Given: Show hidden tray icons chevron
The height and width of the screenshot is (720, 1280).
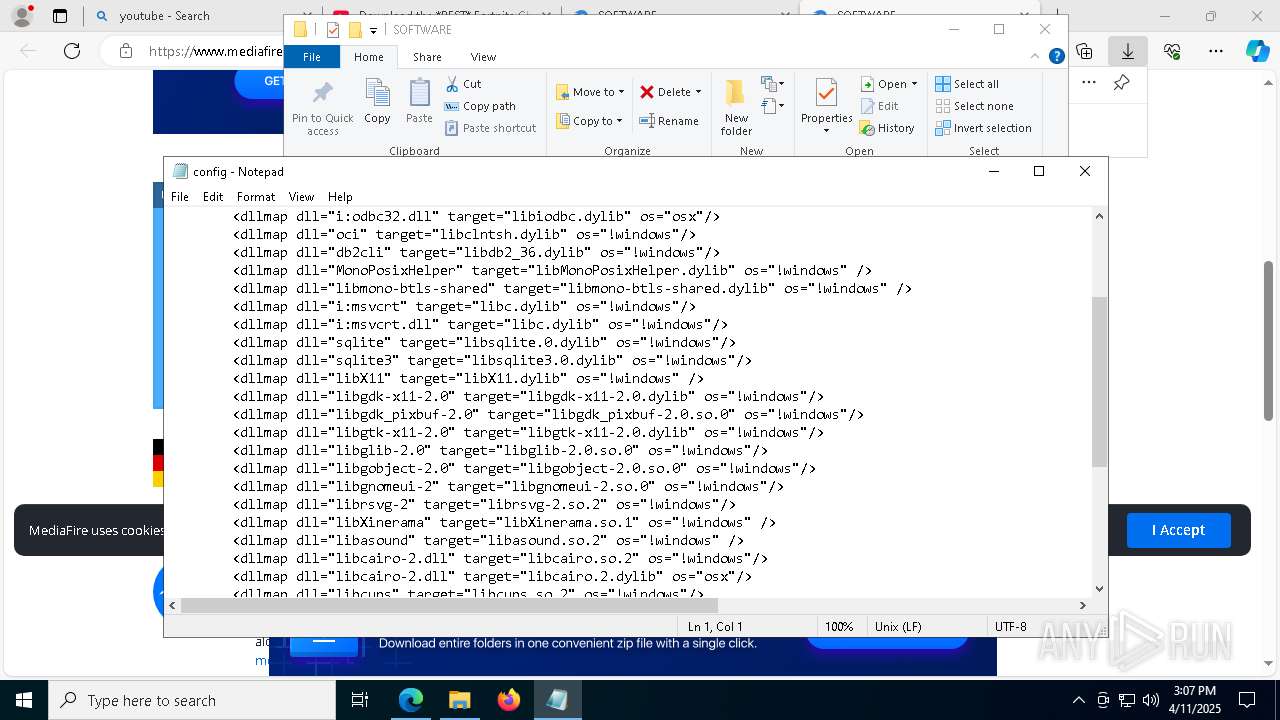Looking at the screenshot, I should 1078,700.
